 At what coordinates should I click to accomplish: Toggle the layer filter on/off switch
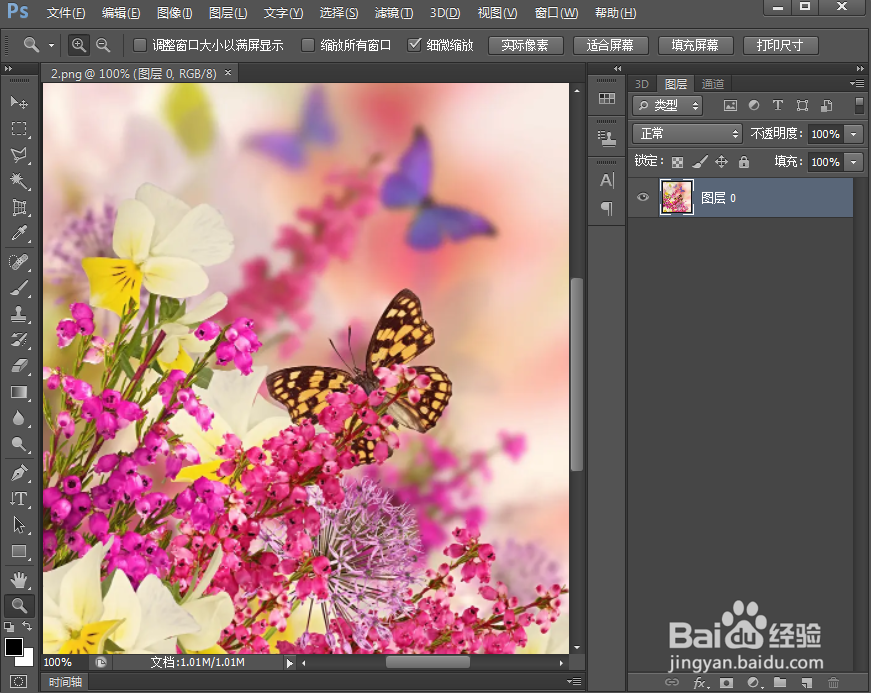point(859,106)
